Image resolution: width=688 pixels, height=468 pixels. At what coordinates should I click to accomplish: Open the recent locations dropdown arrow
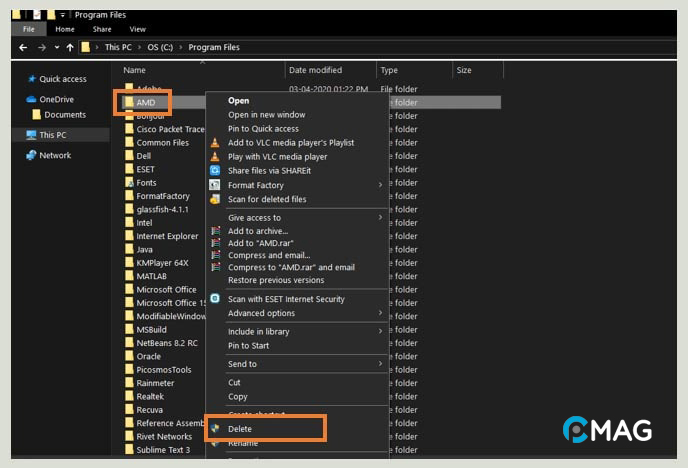(x=57, y=47)
